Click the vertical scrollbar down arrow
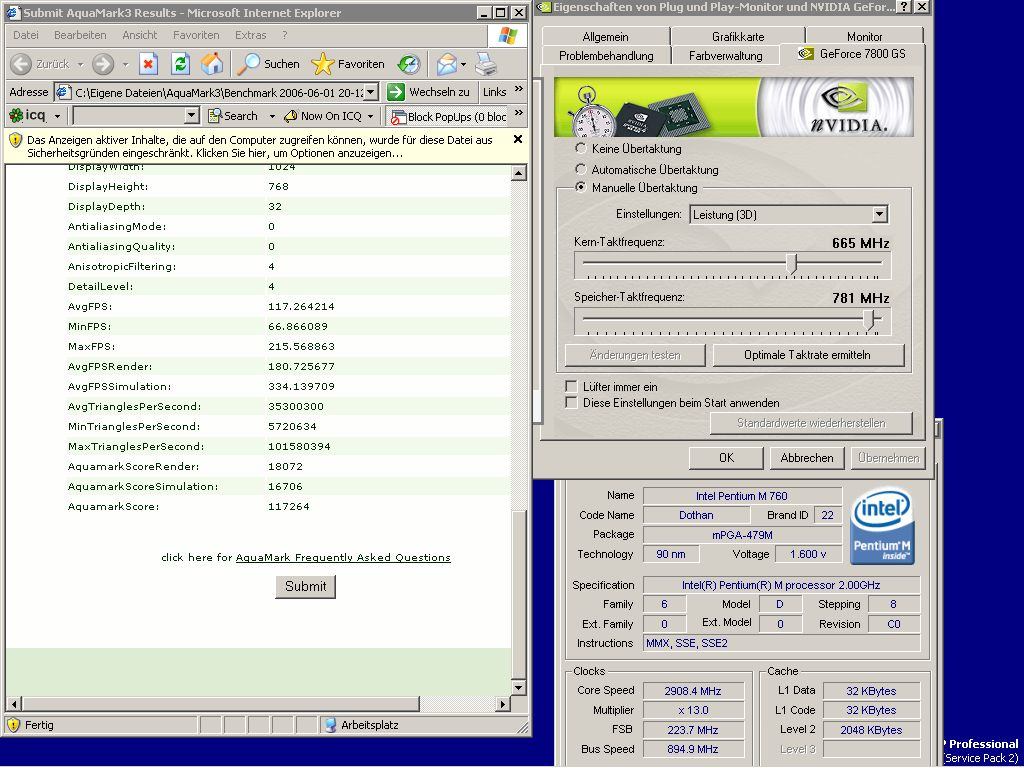The width and height of the screenshot is (1024, 768). pyautogui.click(x=519, y=687)
